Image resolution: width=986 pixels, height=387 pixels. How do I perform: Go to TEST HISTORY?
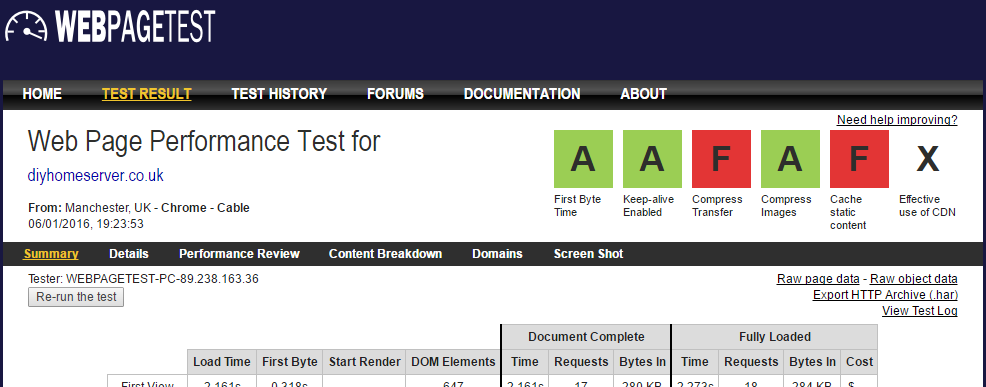click(x=279, y=94)
